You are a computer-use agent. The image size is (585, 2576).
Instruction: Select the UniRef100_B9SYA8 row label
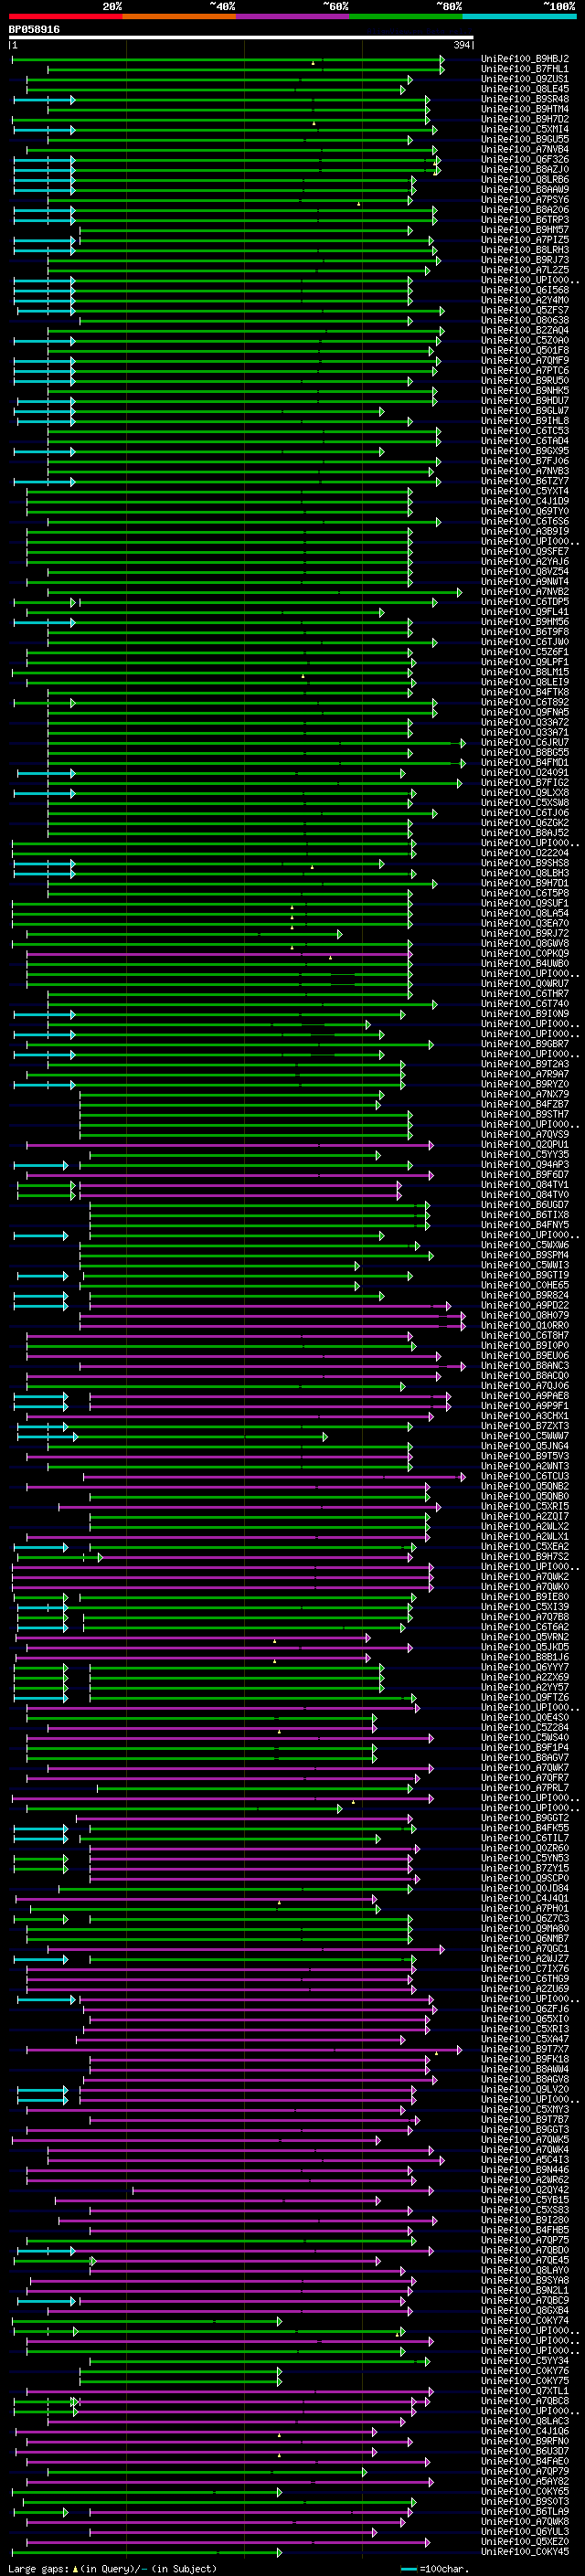[525, 2281]
